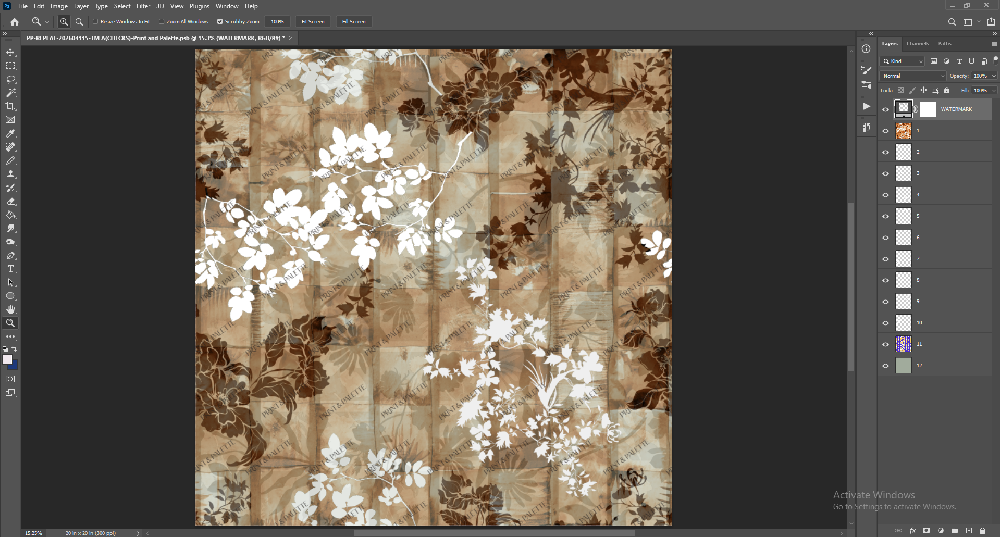Screen dimensions: 1000x537
Task: Select the Clone Stamp tool
Action: pos(10,174)
